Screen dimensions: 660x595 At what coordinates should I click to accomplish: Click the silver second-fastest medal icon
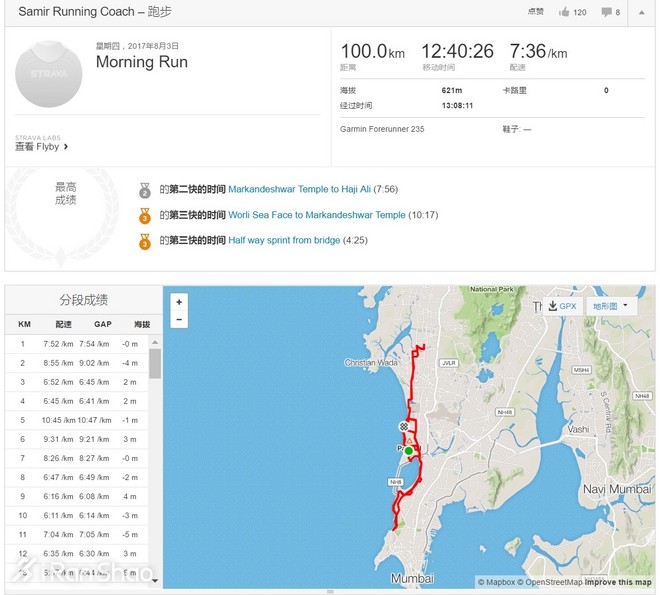[145, 189]
